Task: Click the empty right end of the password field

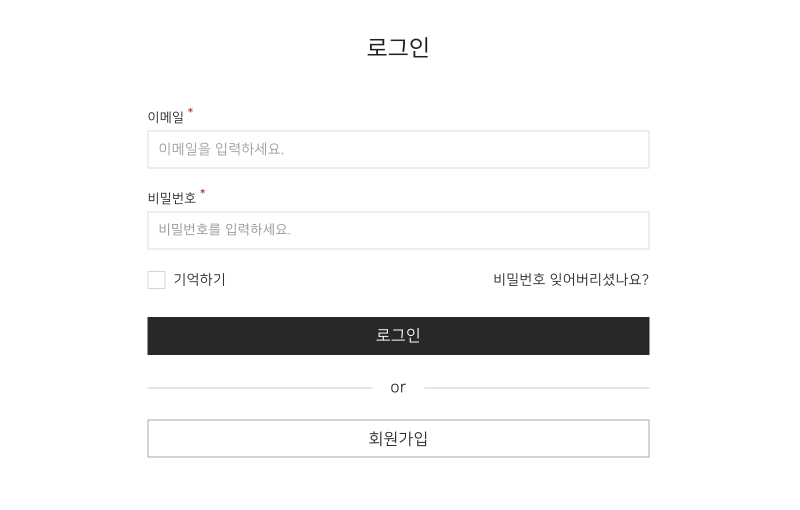Action: (620, 230)
